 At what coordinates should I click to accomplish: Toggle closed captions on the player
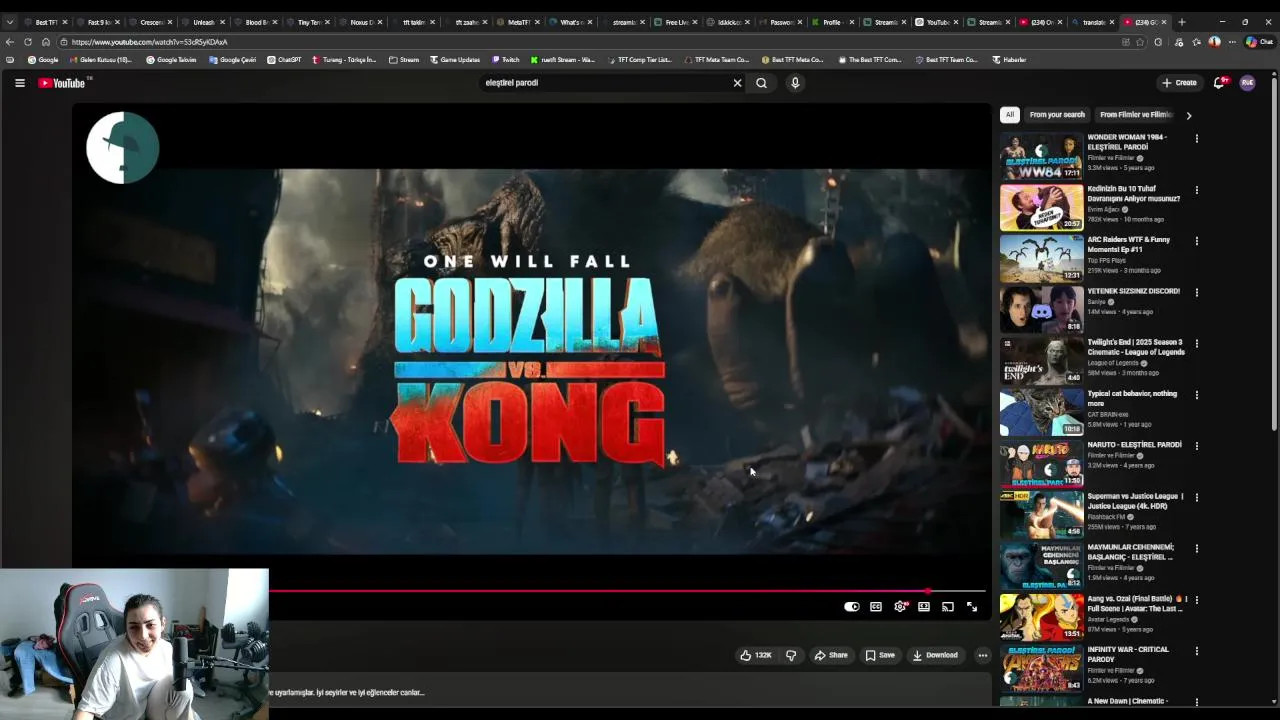coord(876,606)
